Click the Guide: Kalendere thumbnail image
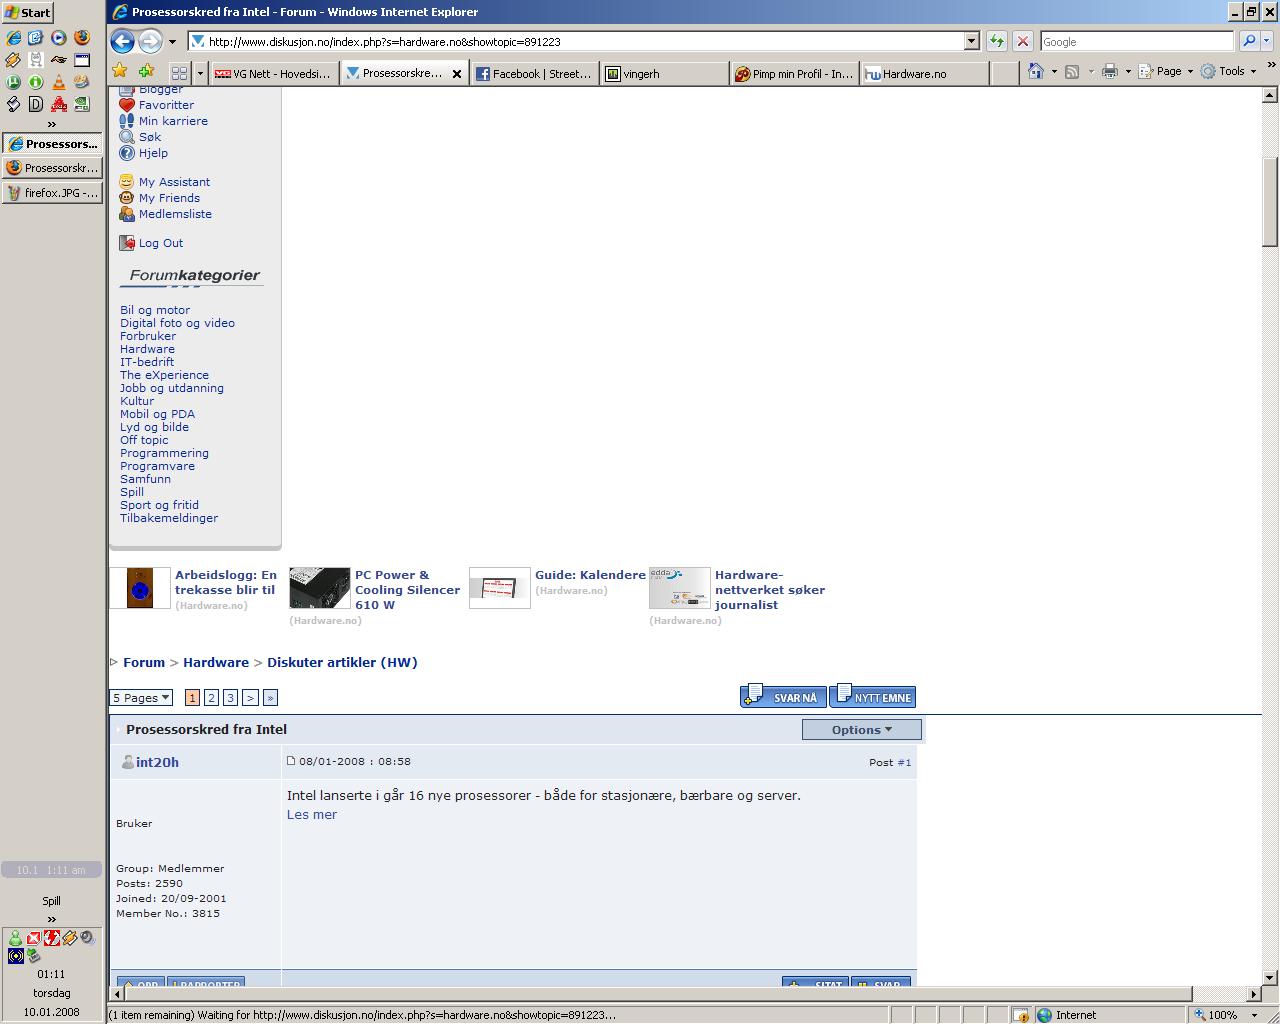The image size is (1280, 1024). [499, 588]
